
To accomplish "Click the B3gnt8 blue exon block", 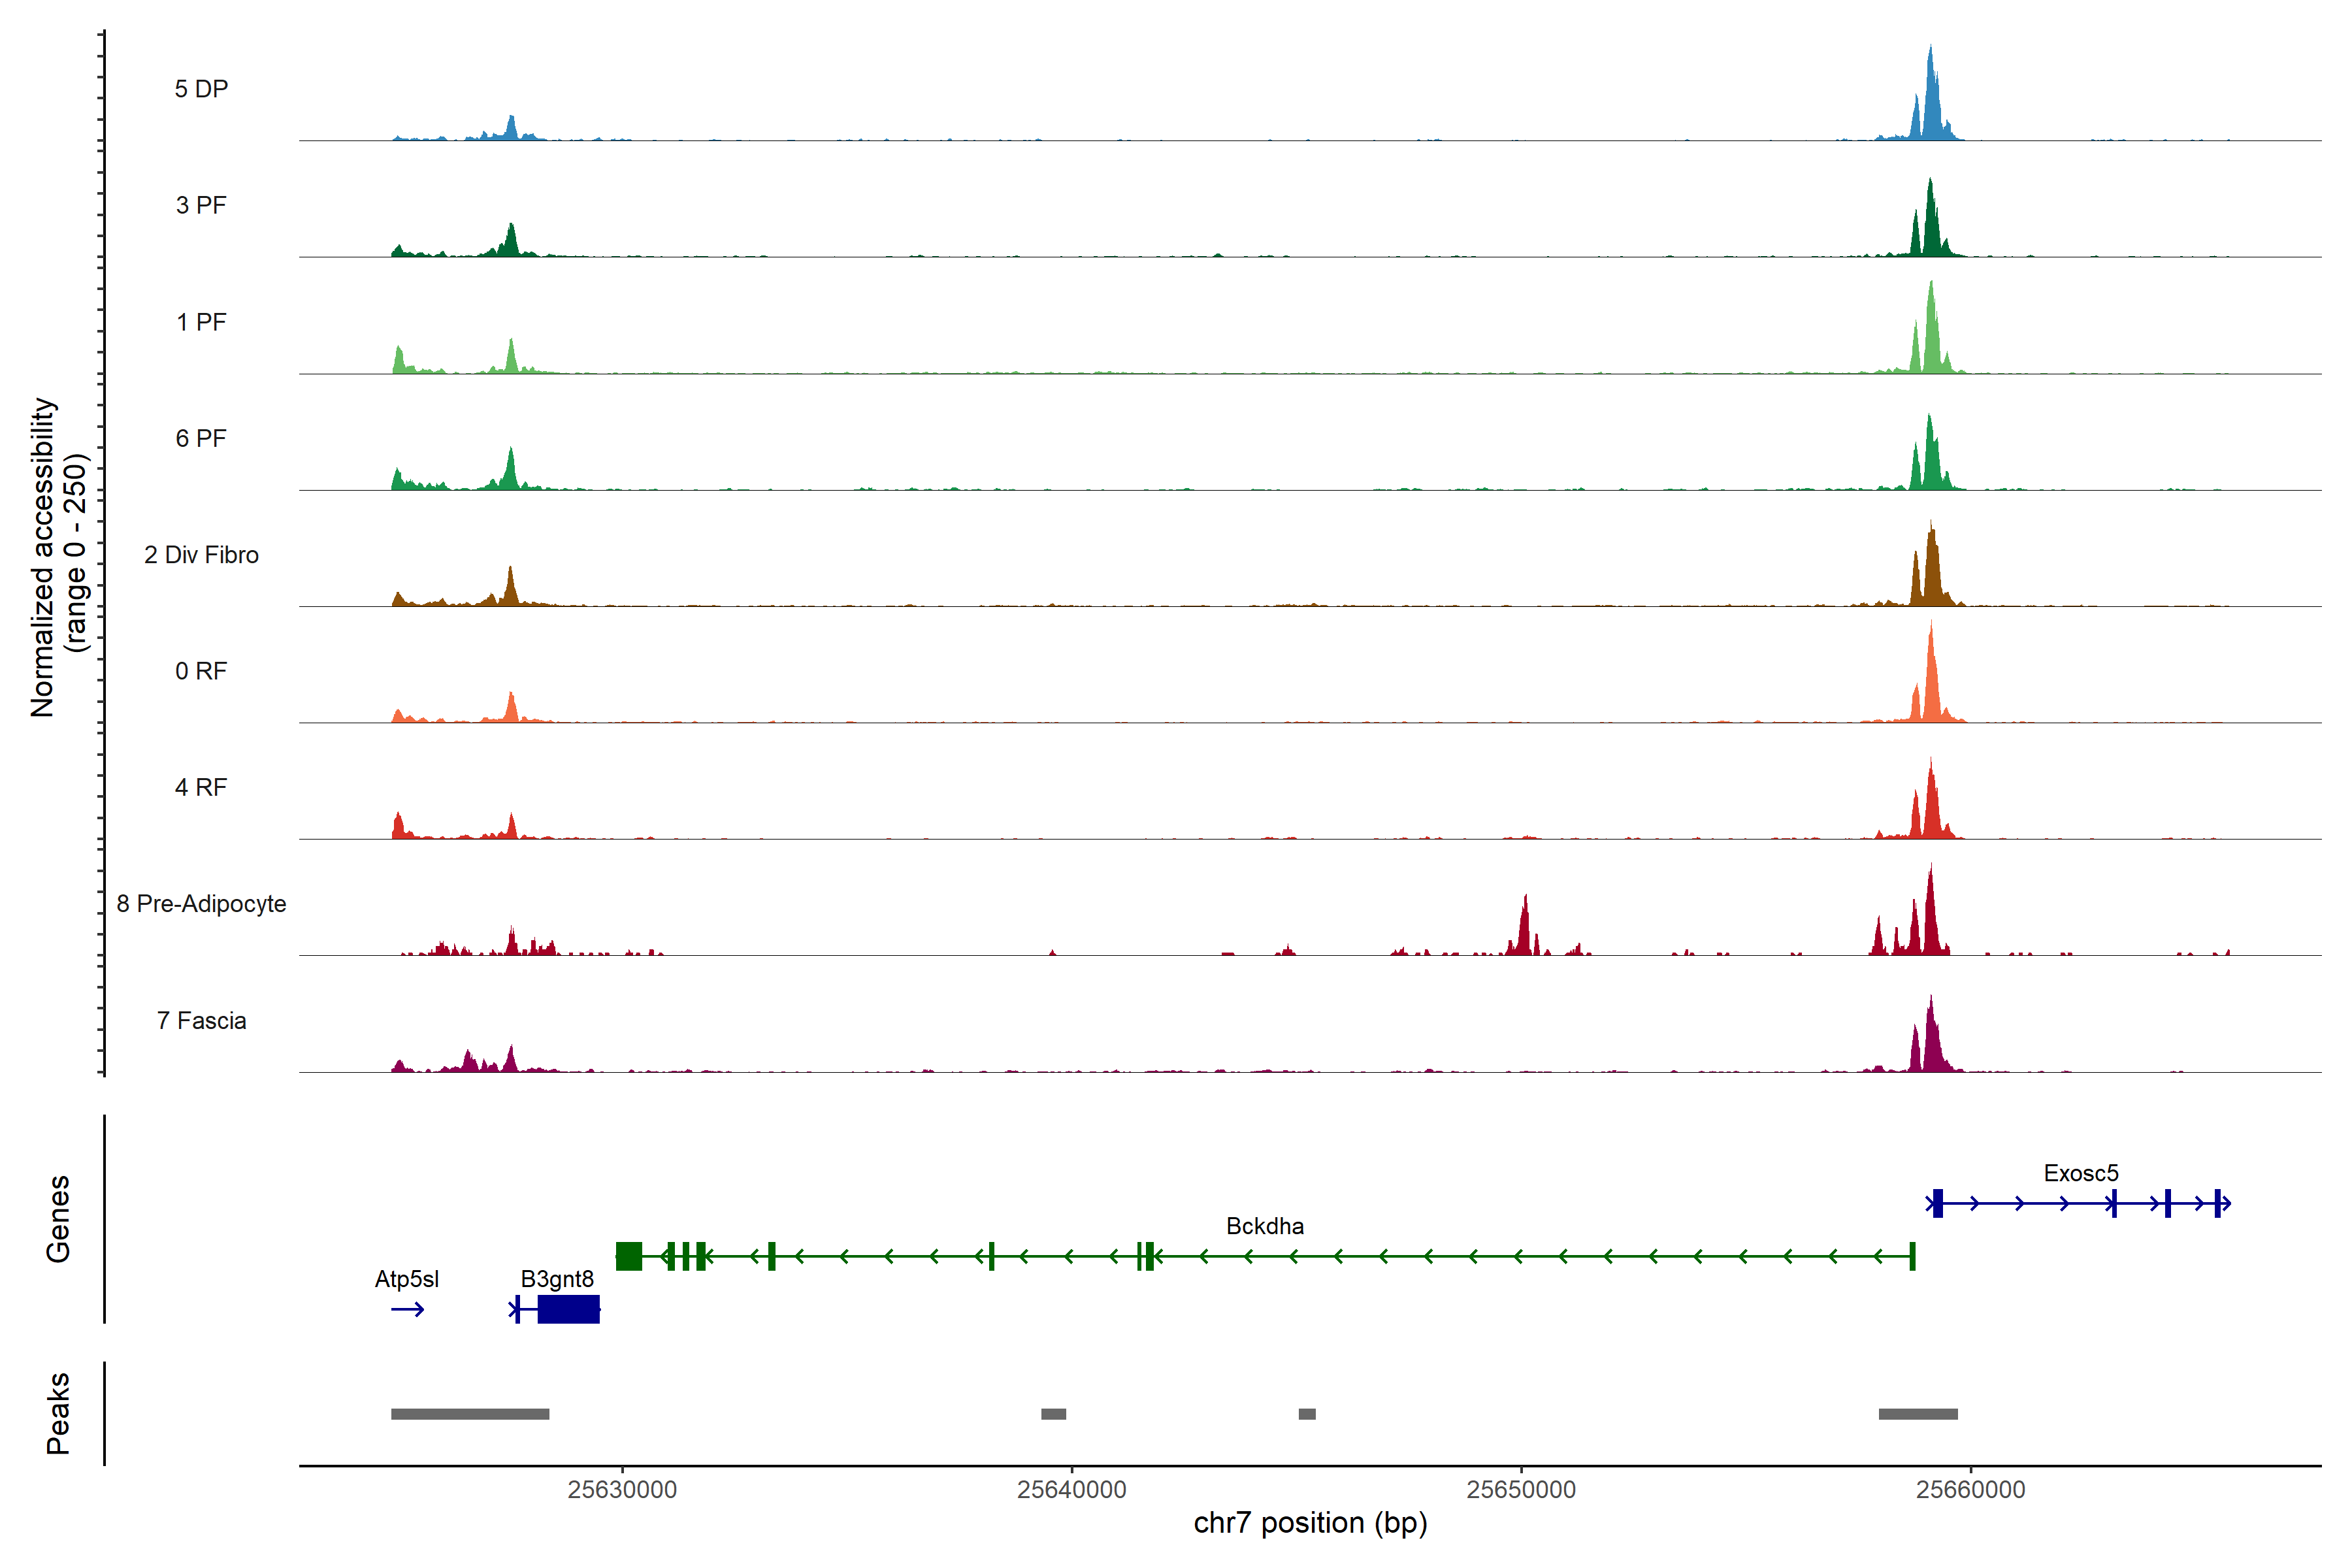I will (x=568, y=1309).
